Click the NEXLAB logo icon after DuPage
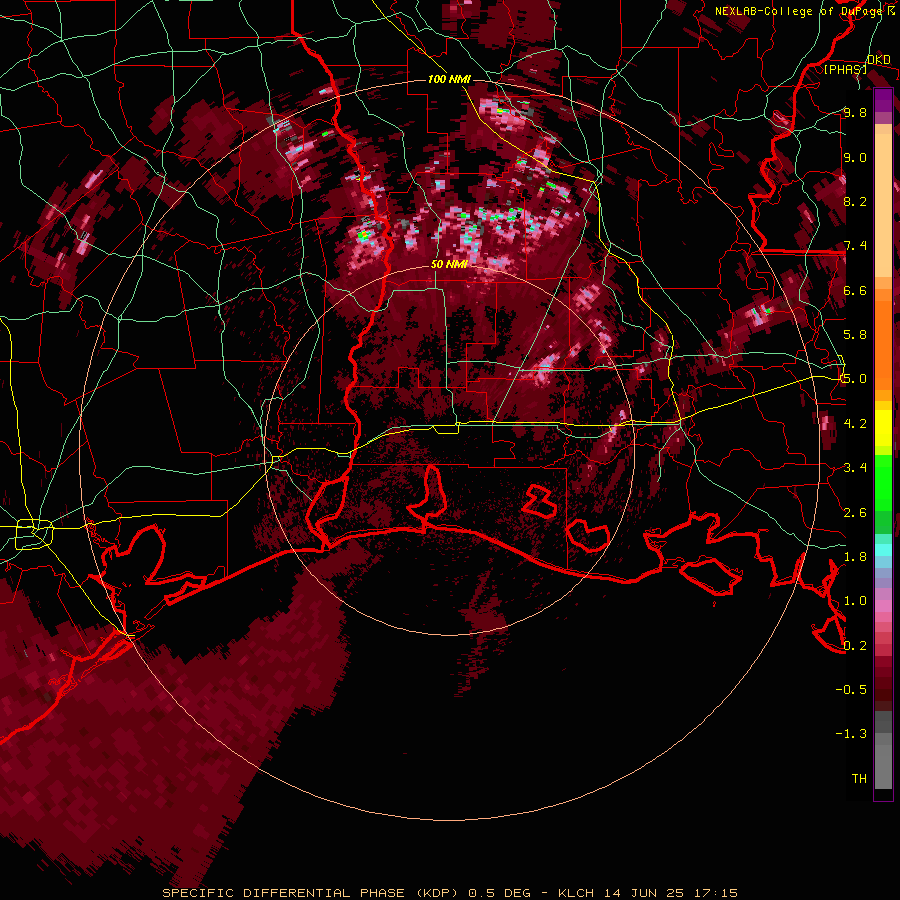Image resolution: width=900 pixels, height=900 pixels. click(891, 11)
